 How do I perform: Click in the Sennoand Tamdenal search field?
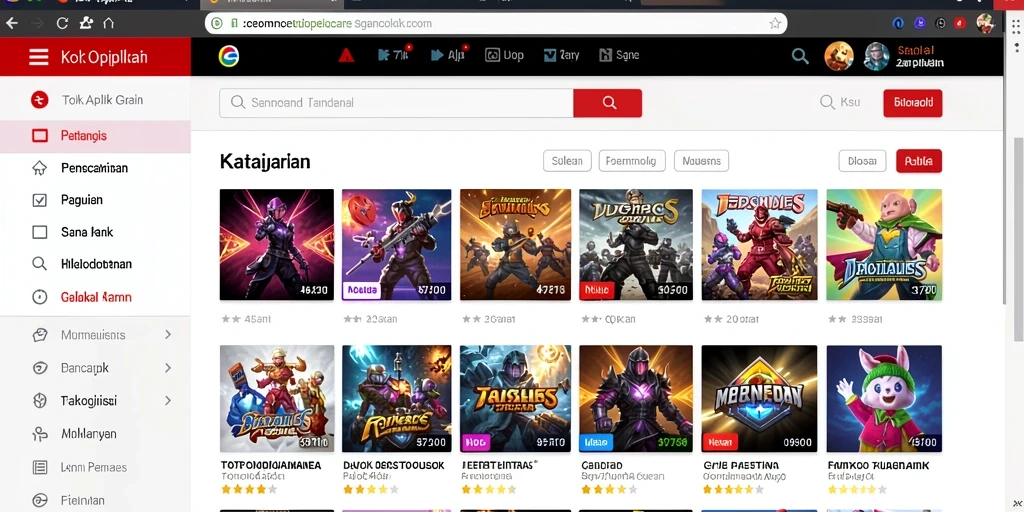pyautogui.click(x=396, y=103)
